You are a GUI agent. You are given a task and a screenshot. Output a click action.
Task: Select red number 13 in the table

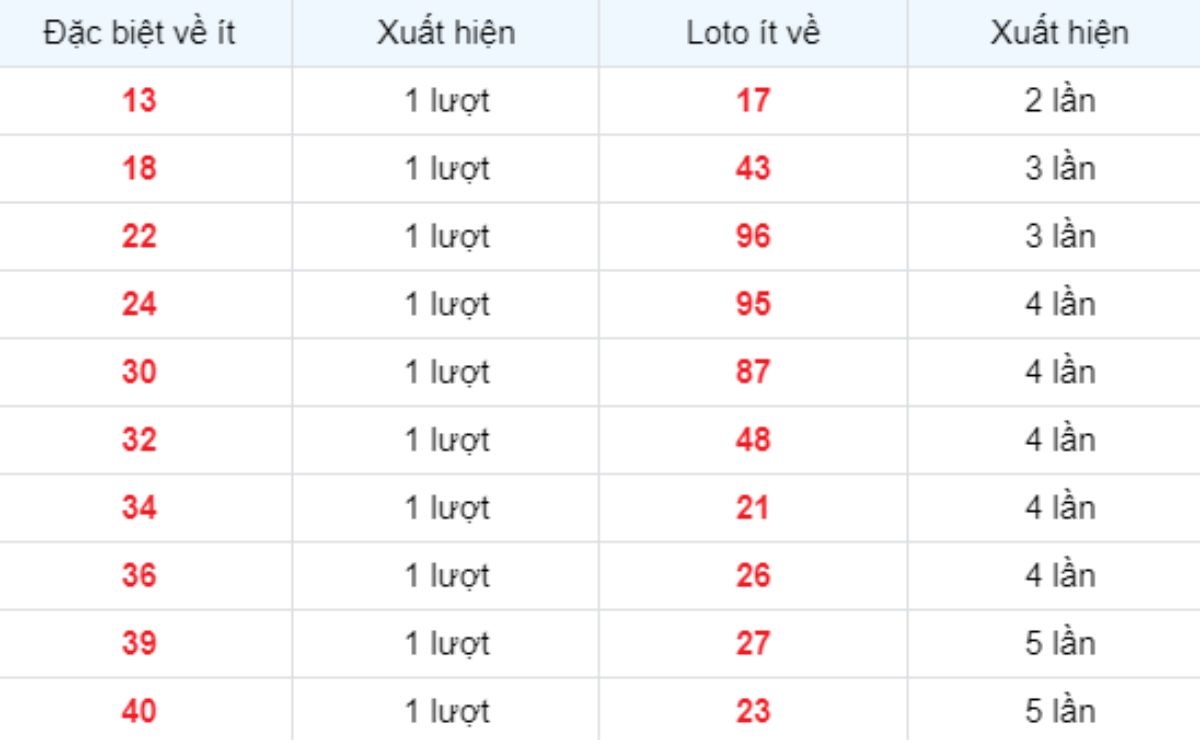(x=139, y=101)
